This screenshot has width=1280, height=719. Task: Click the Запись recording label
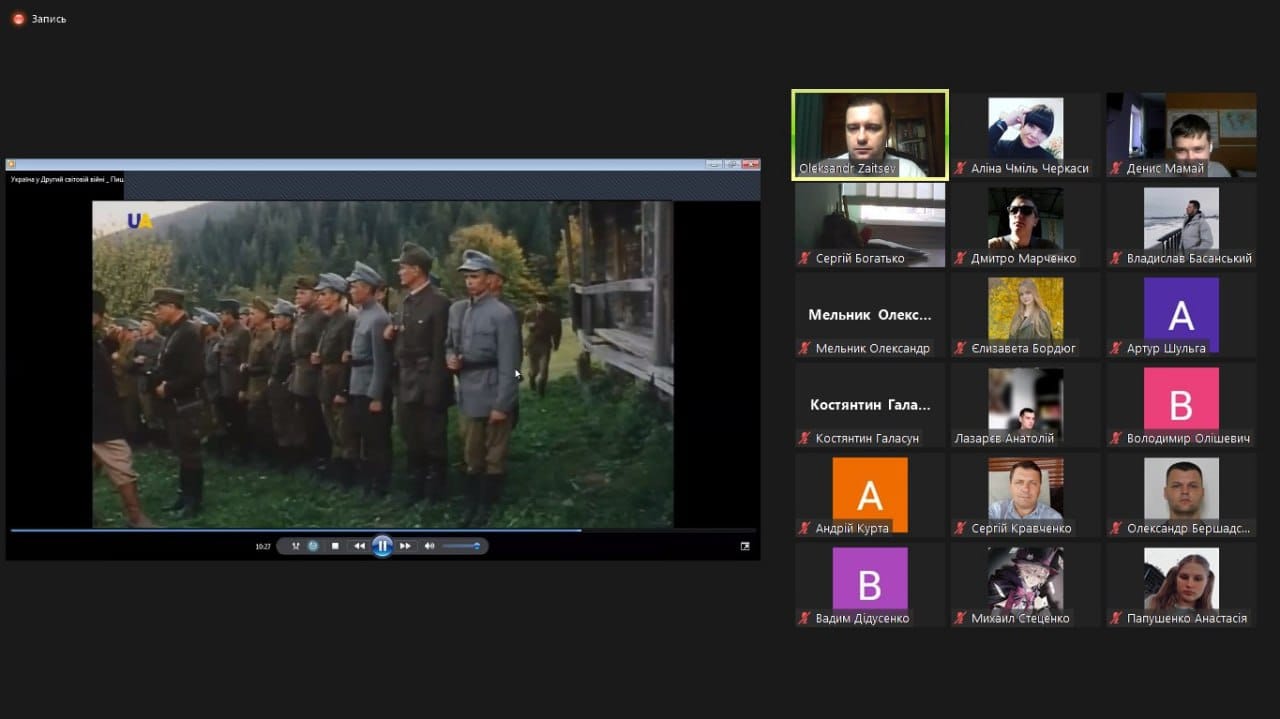click(49, 19)
